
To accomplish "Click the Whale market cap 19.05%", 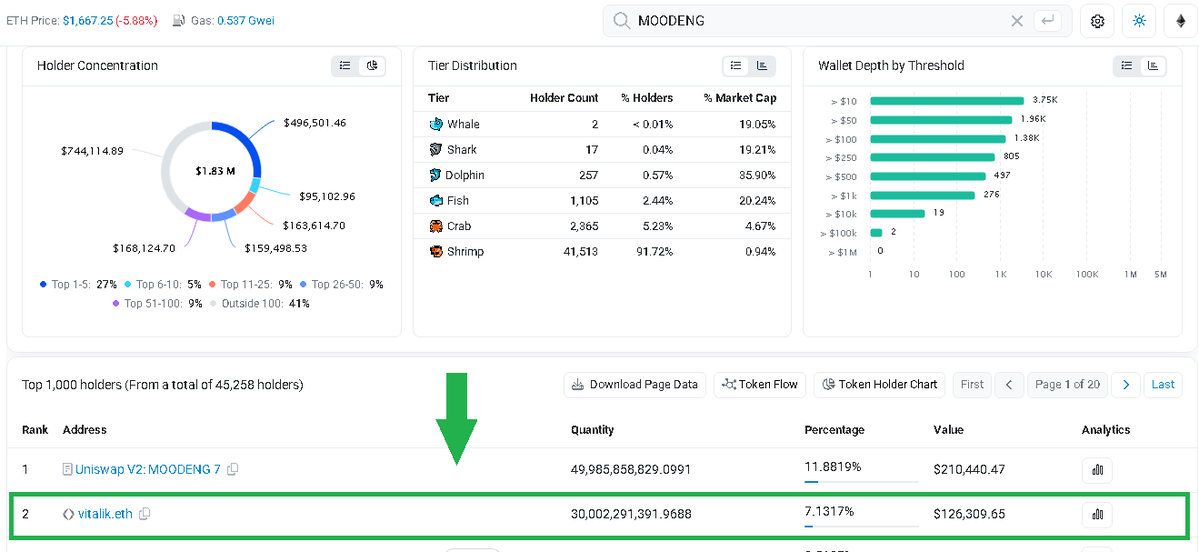I will (759, 124).
